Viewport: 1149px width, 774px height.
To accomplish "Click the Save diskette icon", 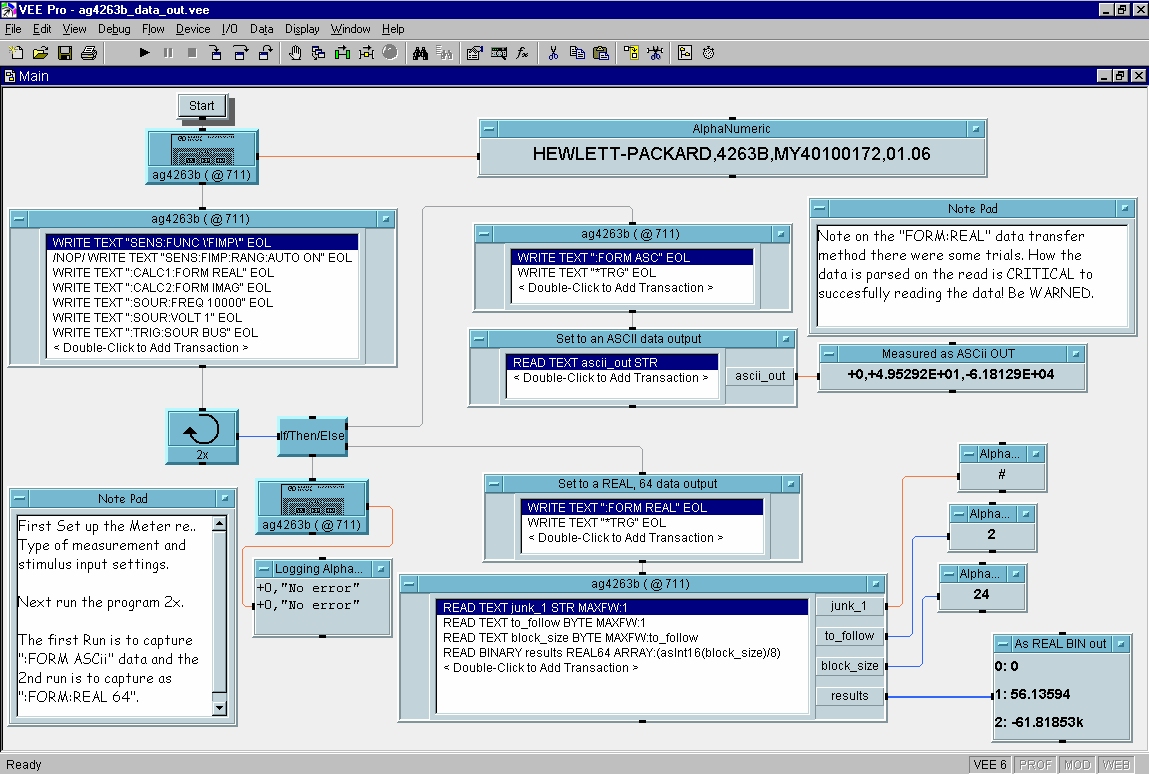I will [65, 53].
